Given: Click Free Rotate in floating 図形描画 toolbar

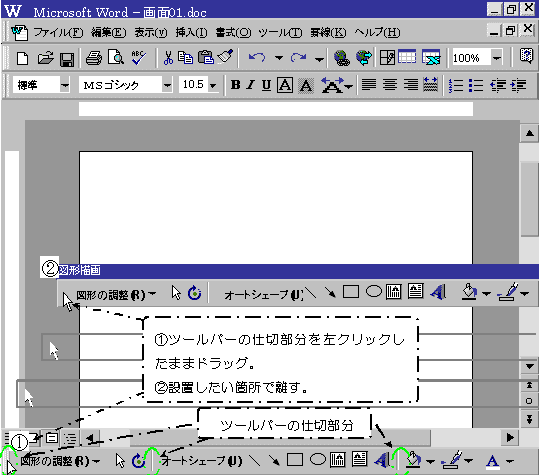Looking at the screenshot, I should (195, 293).
